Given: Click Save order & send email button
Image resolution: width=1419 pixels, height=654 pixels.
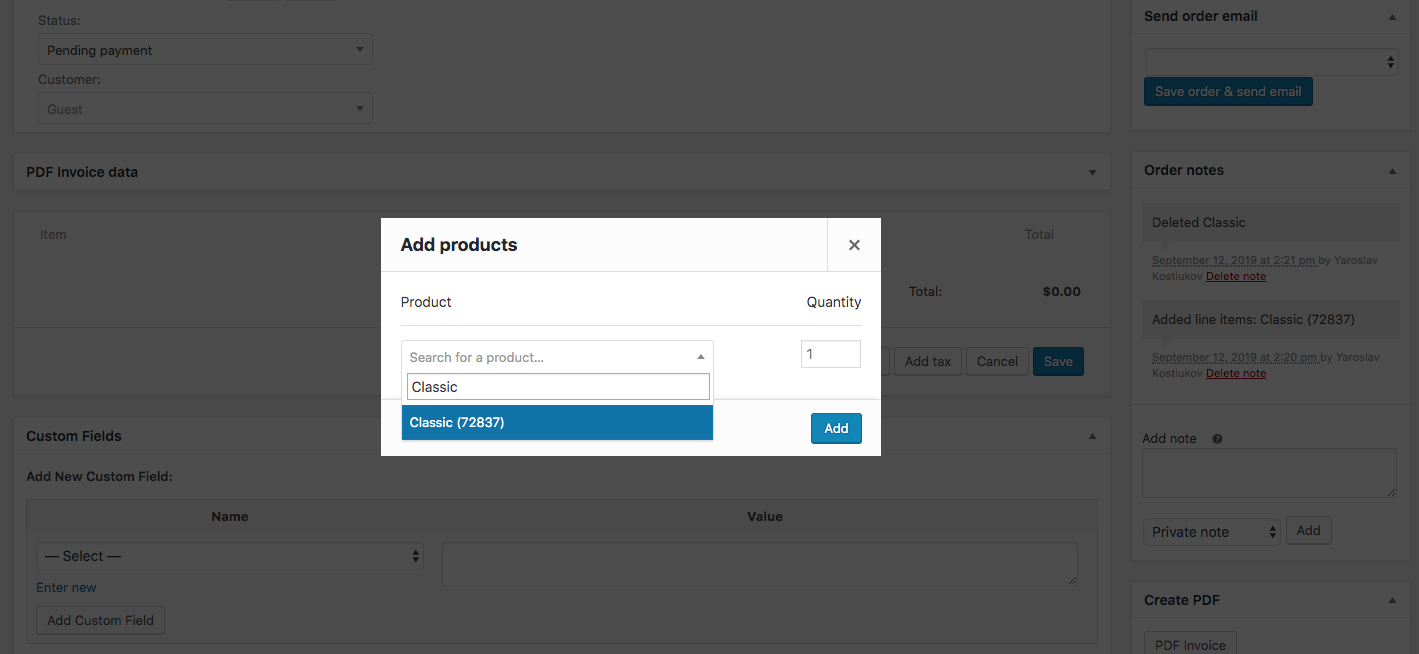Looking at the screenshot, I should [x=1227, y=92].
